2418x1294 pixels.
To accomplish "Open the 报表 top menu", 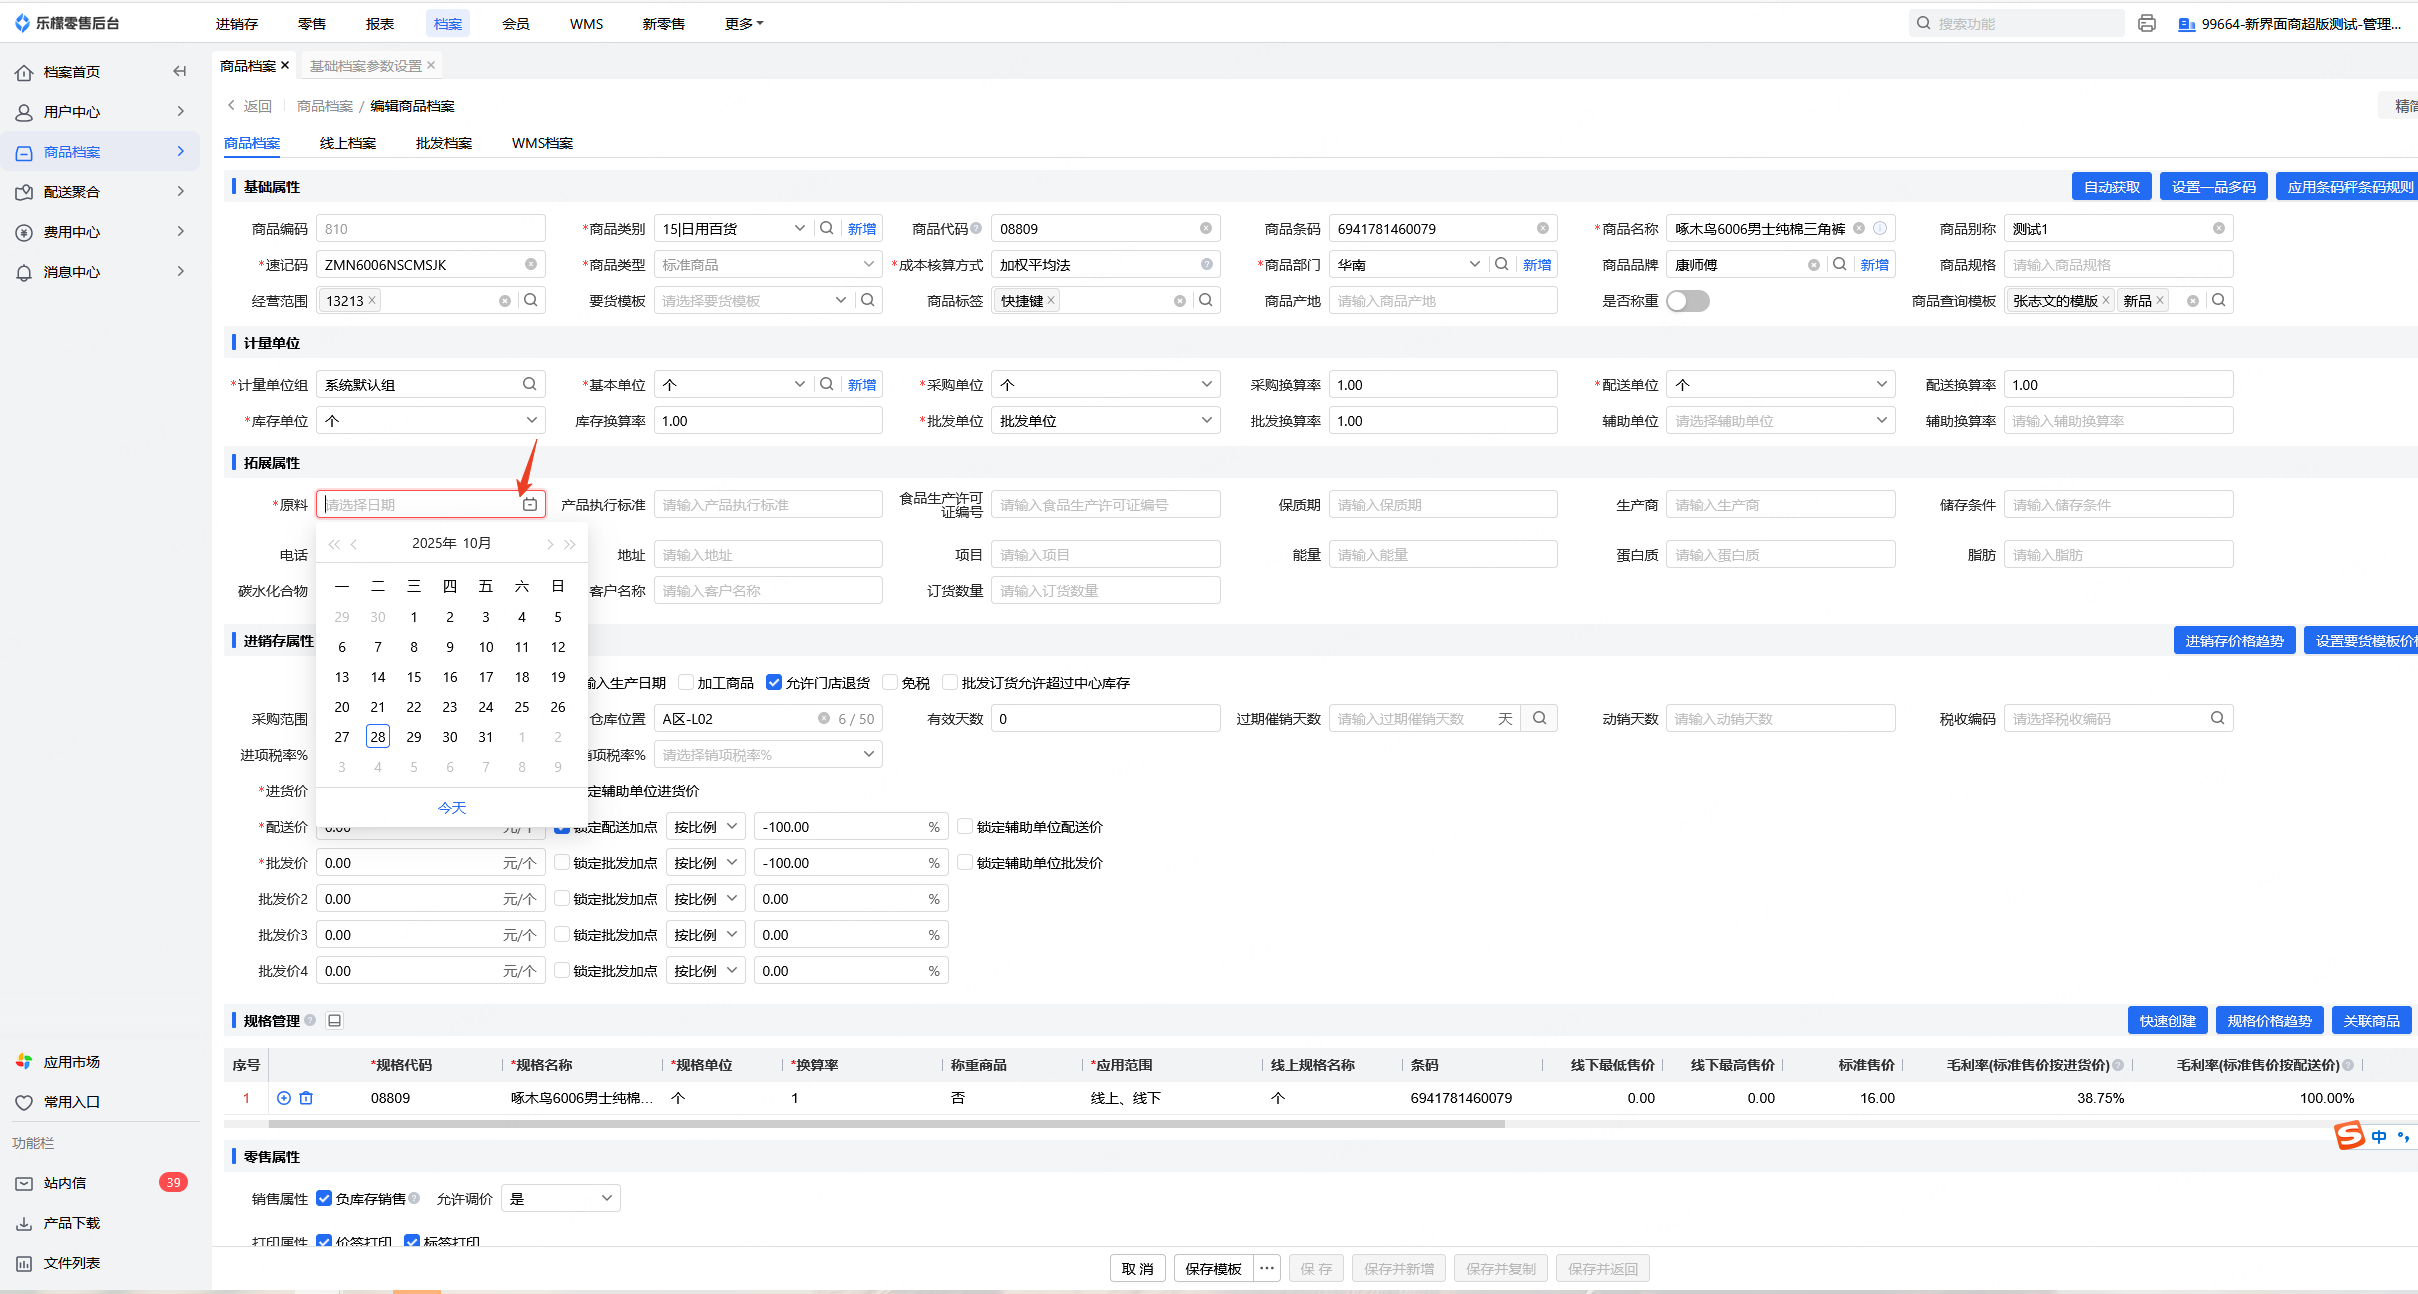I will tap(379, 24).
